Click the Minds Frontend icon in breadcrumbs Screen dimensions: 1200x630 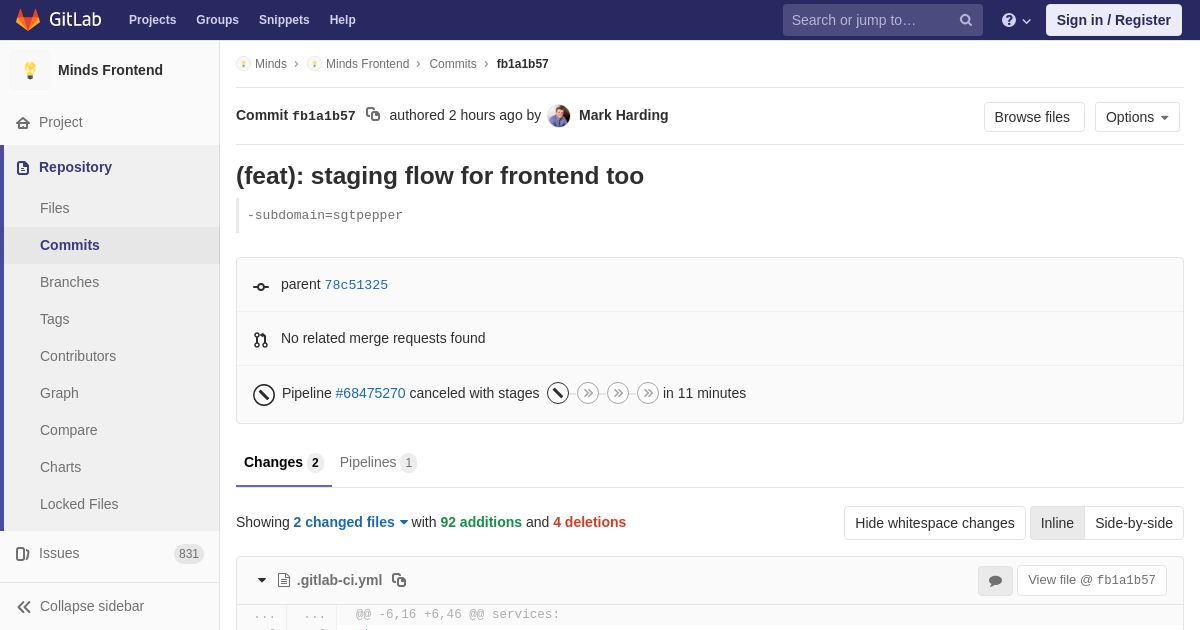click(314, 64)
